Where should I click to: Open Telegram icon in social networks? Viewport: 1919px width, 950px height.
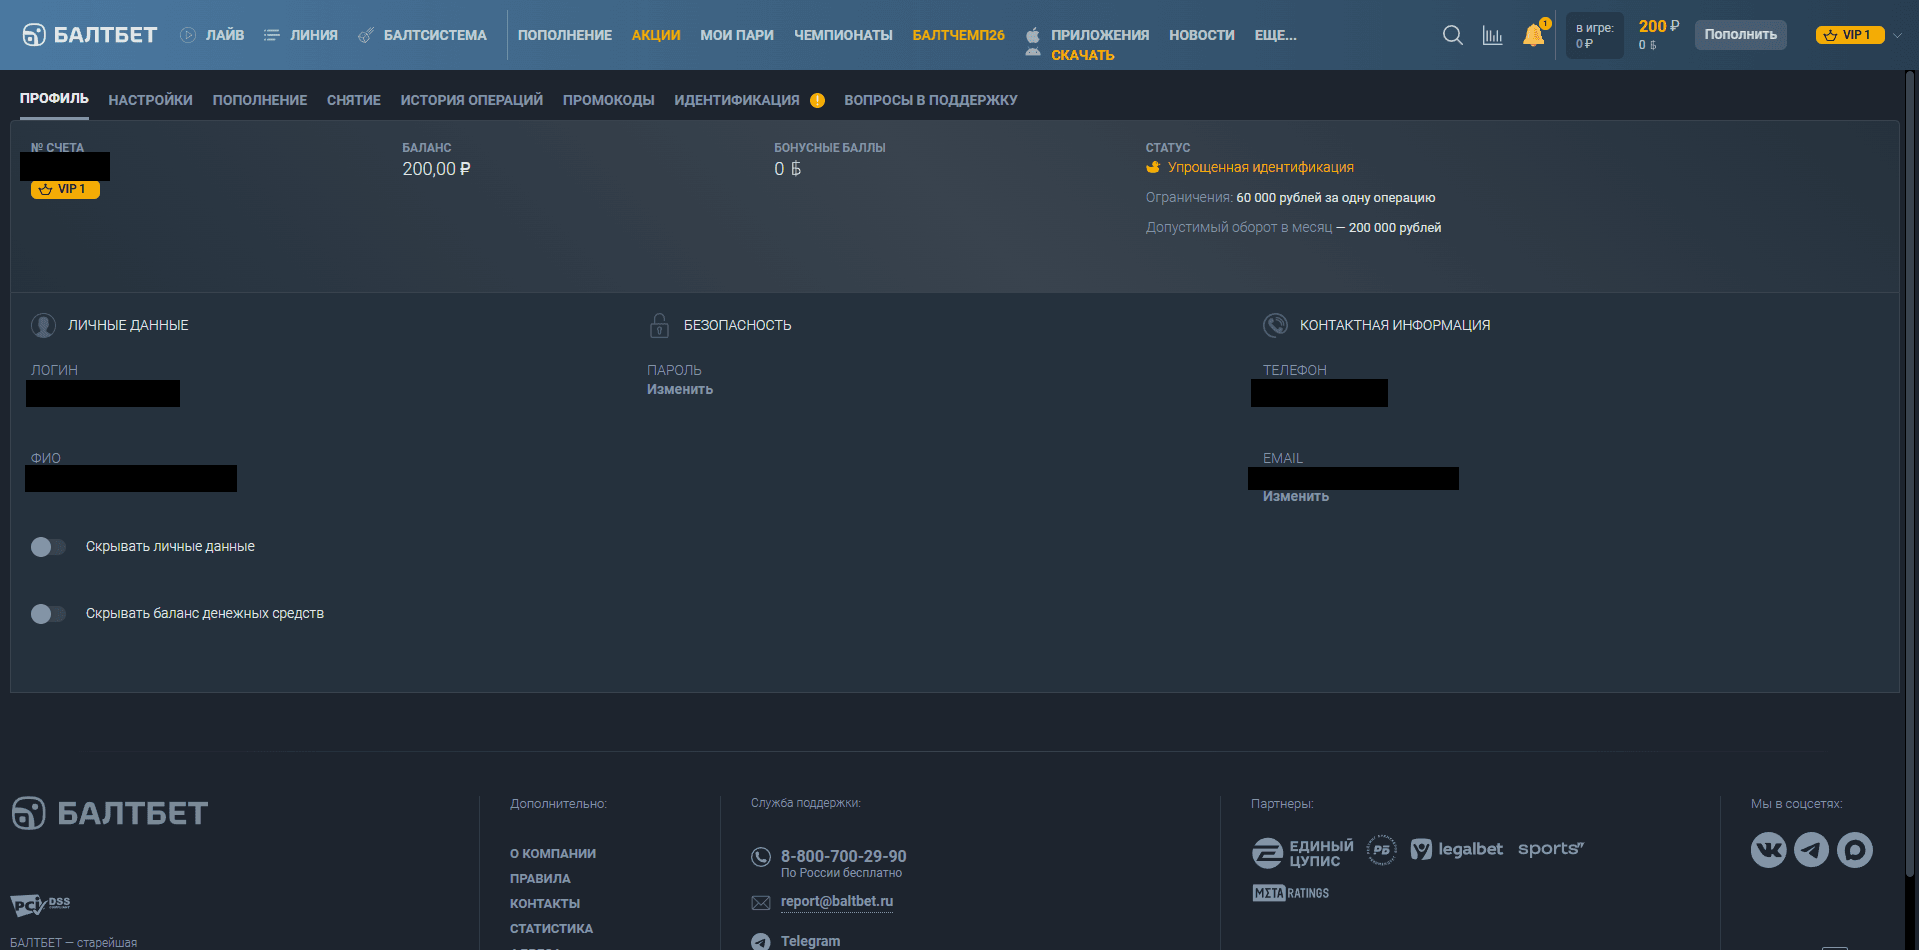[x=1811, y=850]
